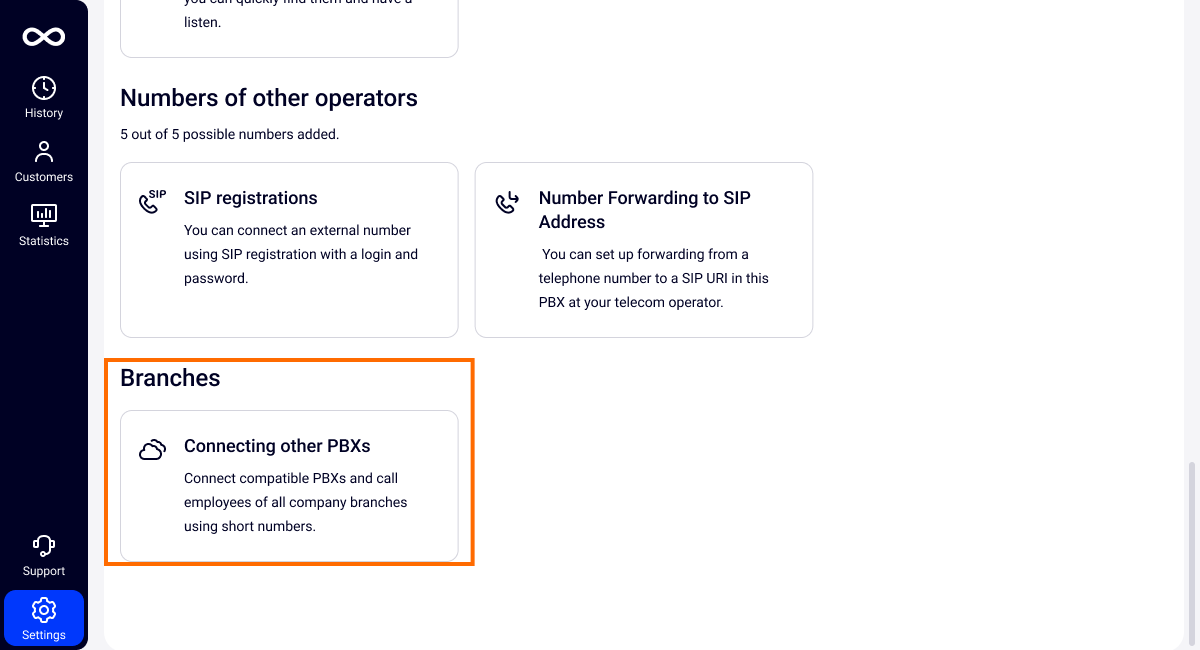Click the SIP registrations description text

(x=300, y=254)
